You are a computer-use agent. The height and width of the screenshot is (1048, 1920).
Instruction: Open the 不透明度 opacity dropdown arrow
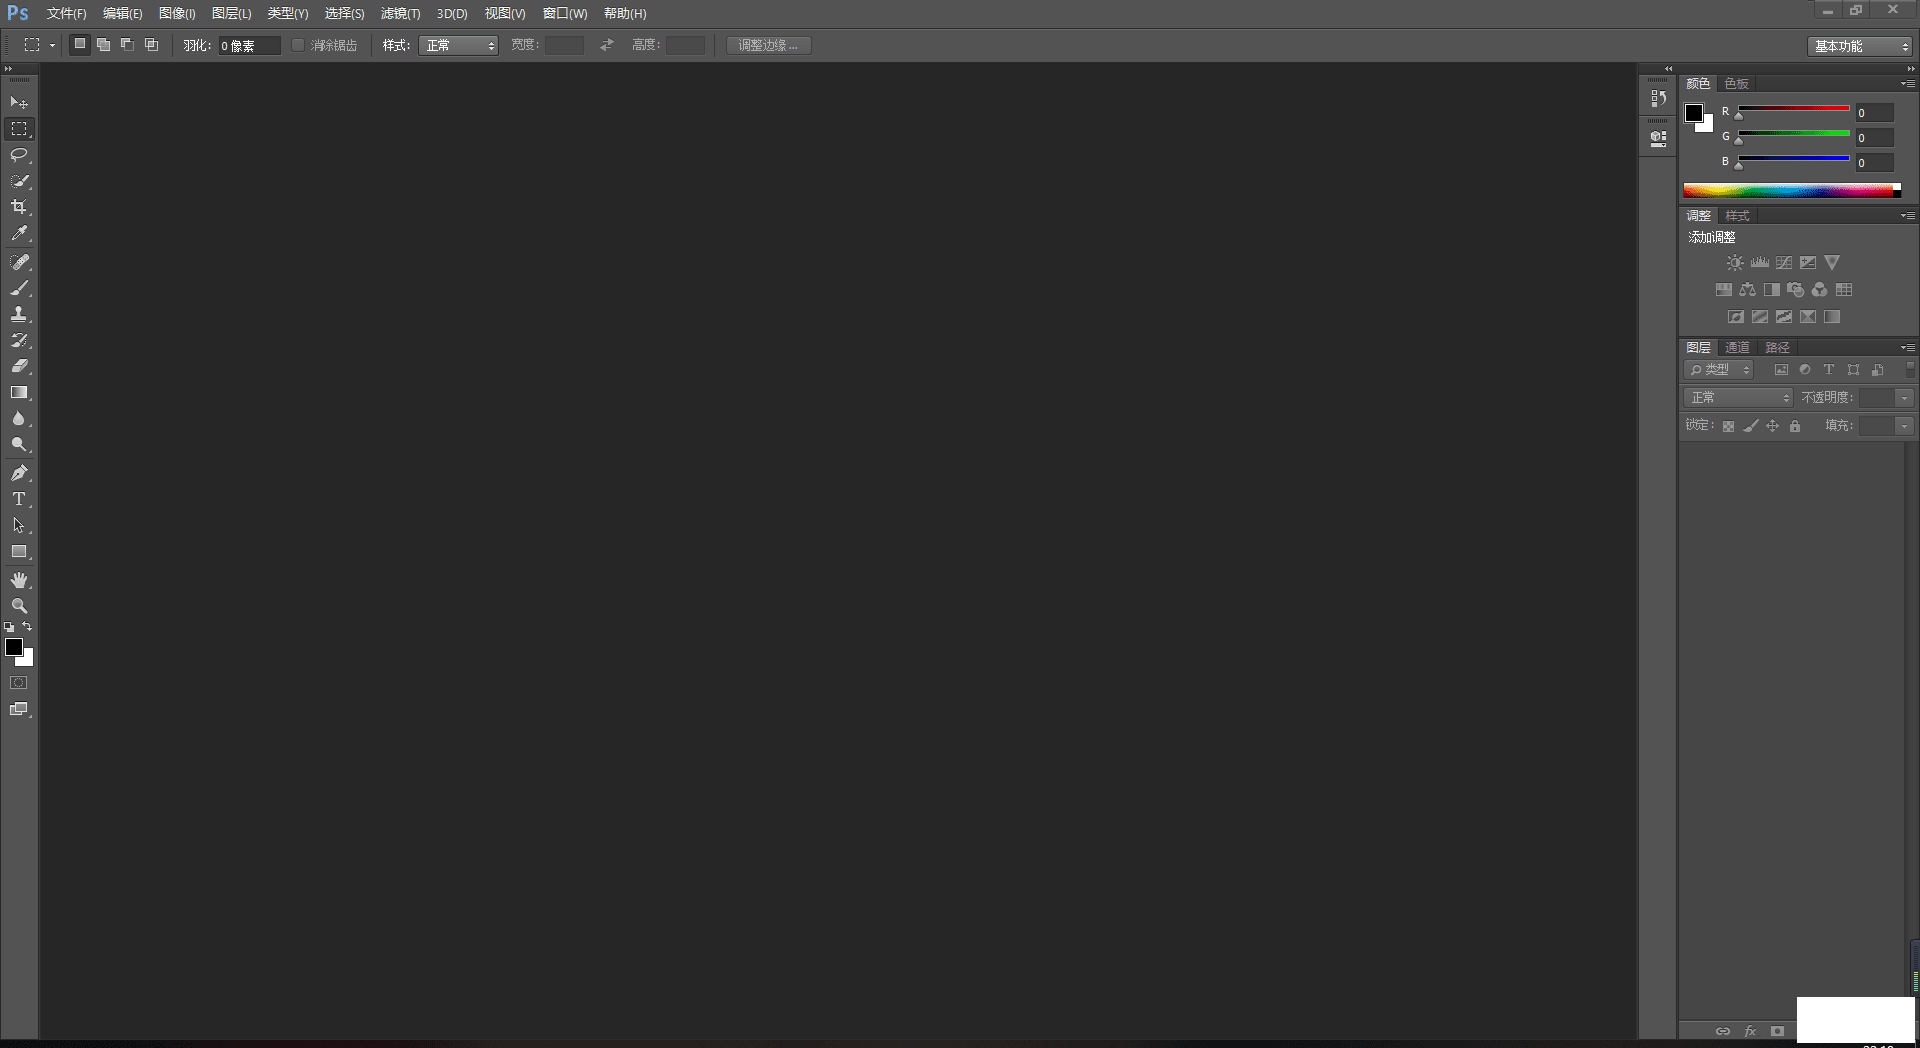point(1905,398)
